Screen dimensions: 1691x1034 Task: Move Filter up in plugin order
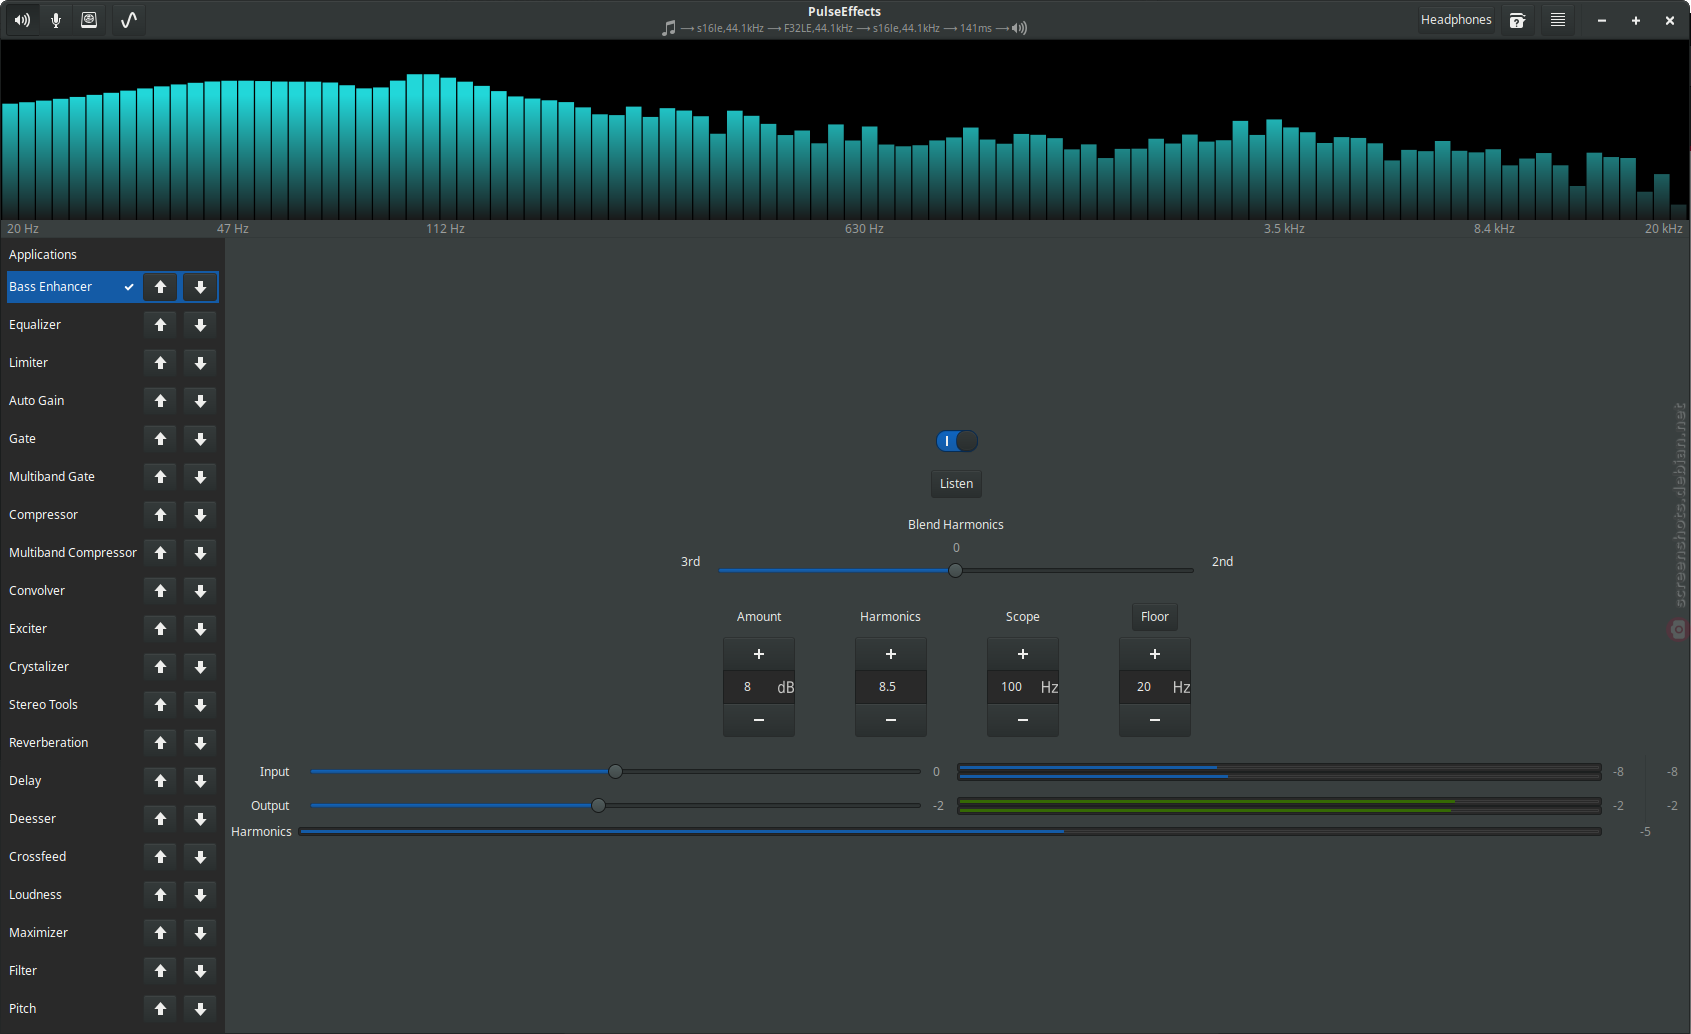160,971
